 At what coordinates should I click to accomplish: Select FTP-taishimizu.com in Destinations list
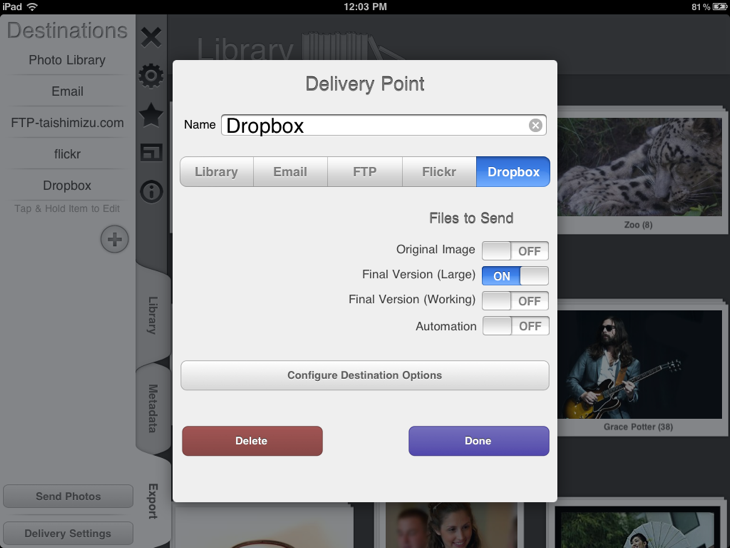pyautogui.click(x=67, y=123)
